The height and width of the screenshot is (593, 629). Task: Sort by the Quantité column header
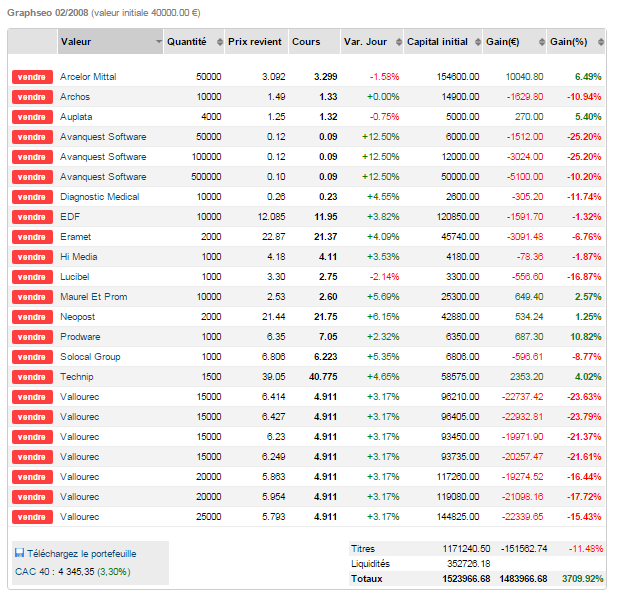click(x=187, y=42)
